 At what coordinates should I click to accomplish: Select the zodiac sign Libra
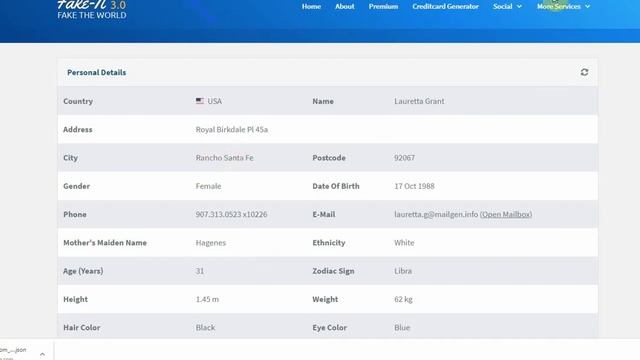(403, 271)
